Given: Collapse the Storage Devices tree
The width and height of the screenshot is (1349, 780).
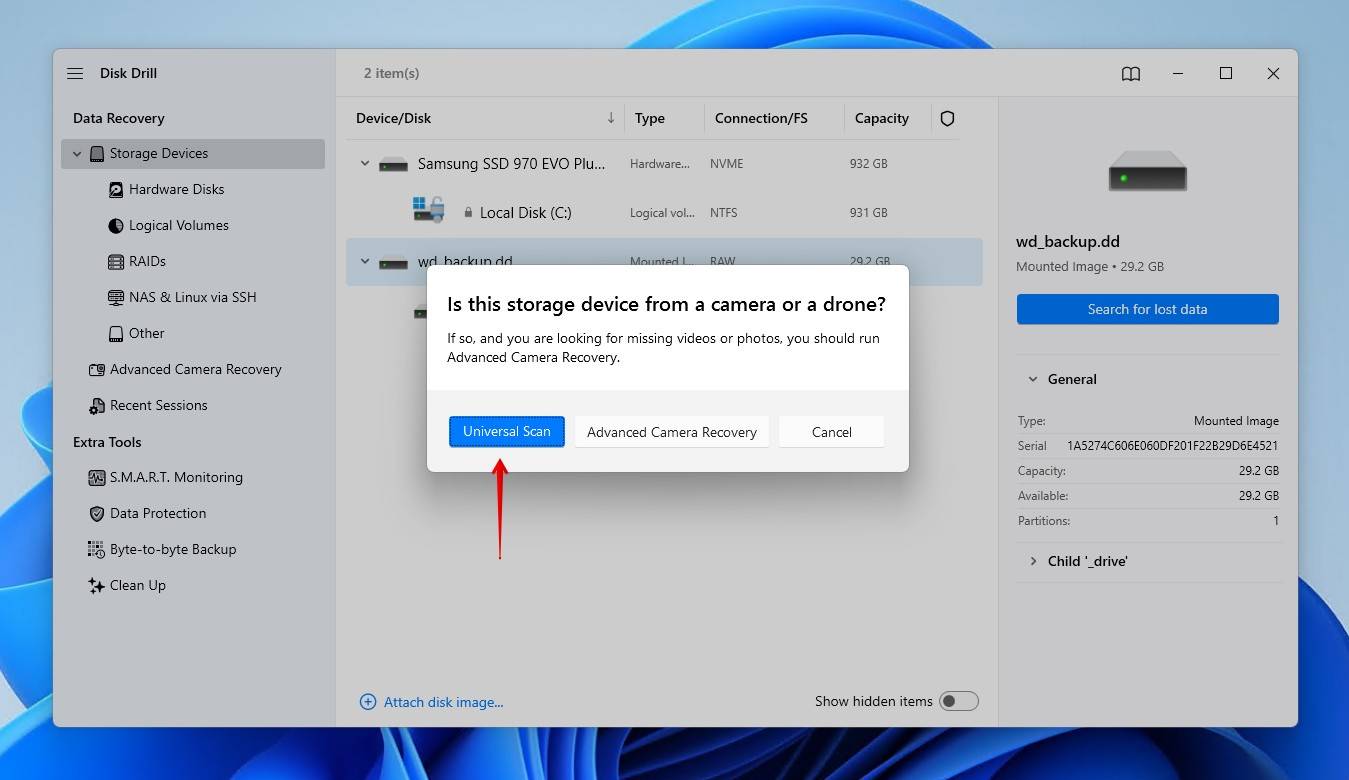Looking at the screenshot, I should 77,154.
